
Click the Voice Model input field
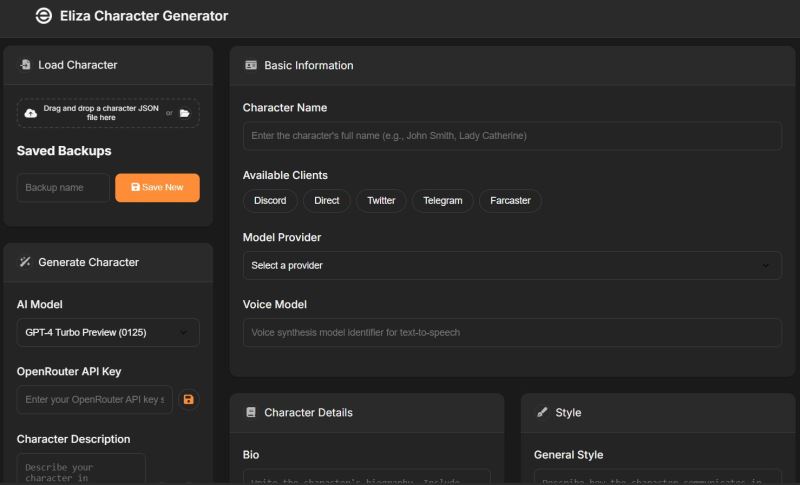[512, 332]
